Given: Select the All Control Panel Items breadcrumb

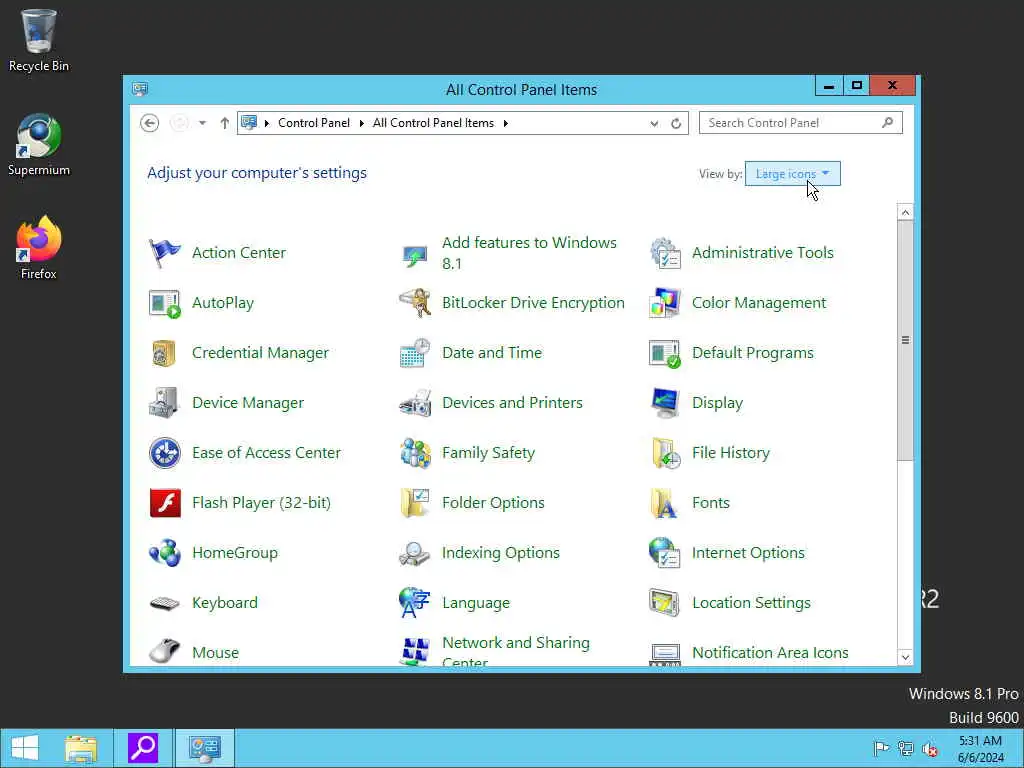Looking at the screenshot, I should [x=433, y=123].
